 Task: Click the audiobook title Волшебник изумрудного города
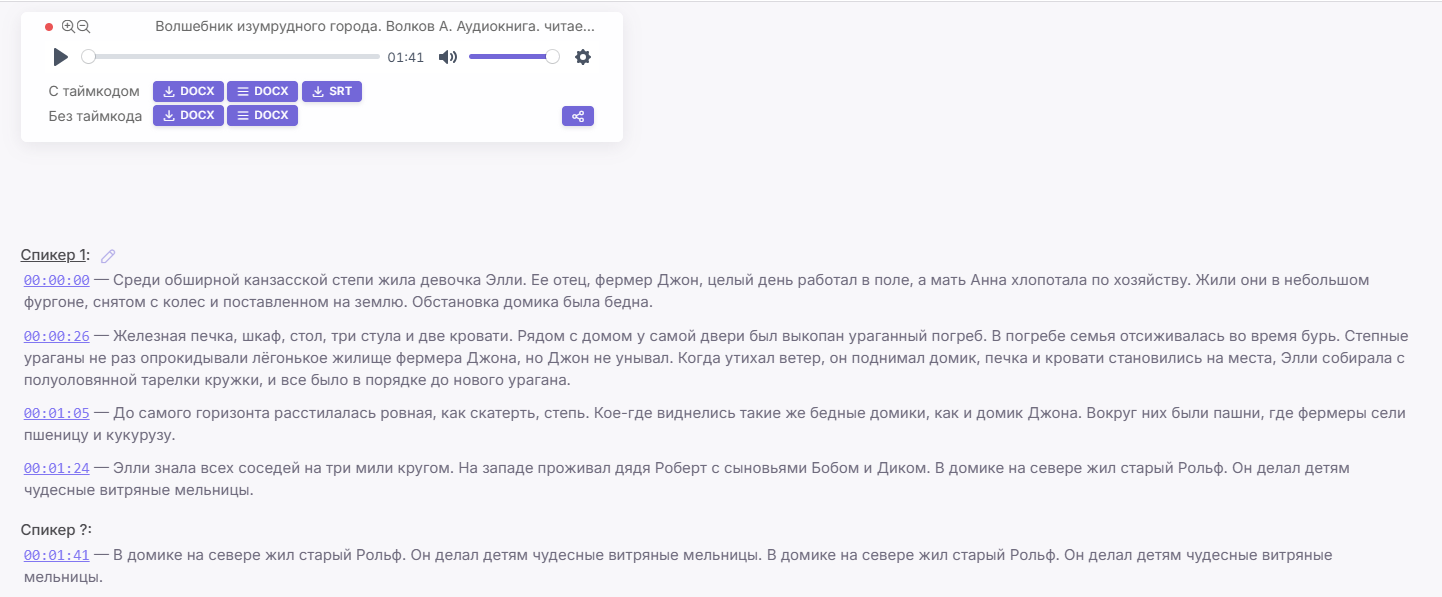pos(373,26)
